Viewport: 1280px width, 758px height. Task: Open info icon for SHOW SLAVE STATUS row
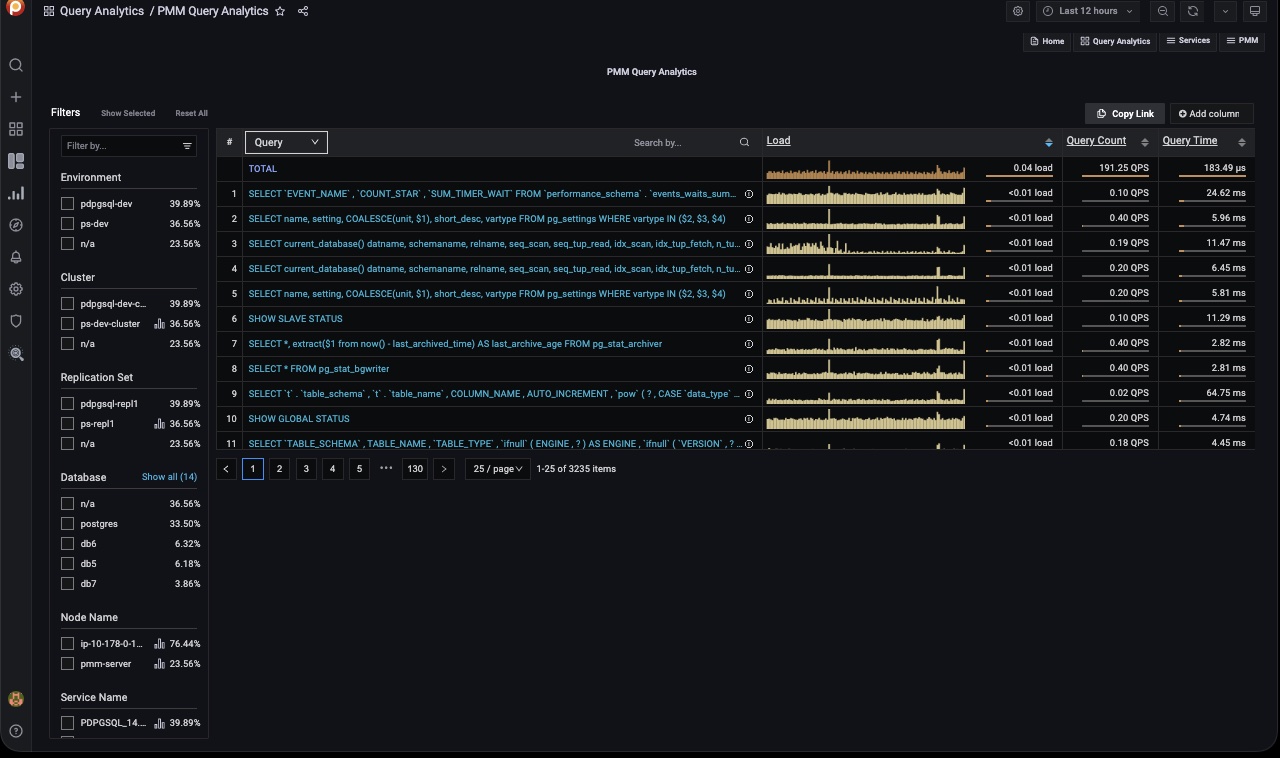(749, 319)
